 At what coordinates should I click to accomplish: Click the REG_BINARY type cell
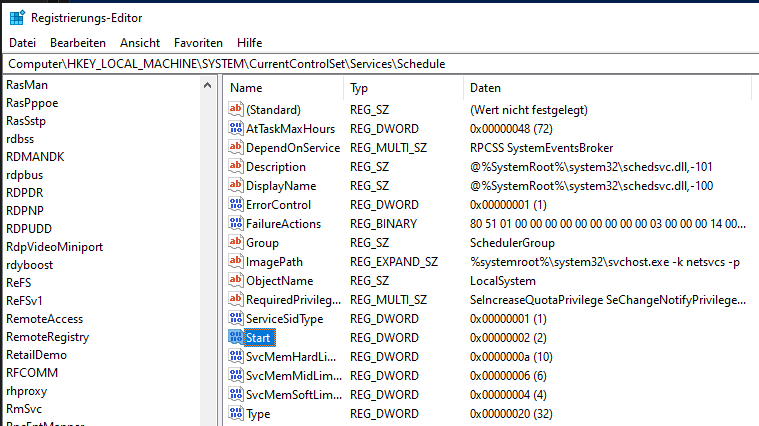pyautogui.click(x=383, y=224)
